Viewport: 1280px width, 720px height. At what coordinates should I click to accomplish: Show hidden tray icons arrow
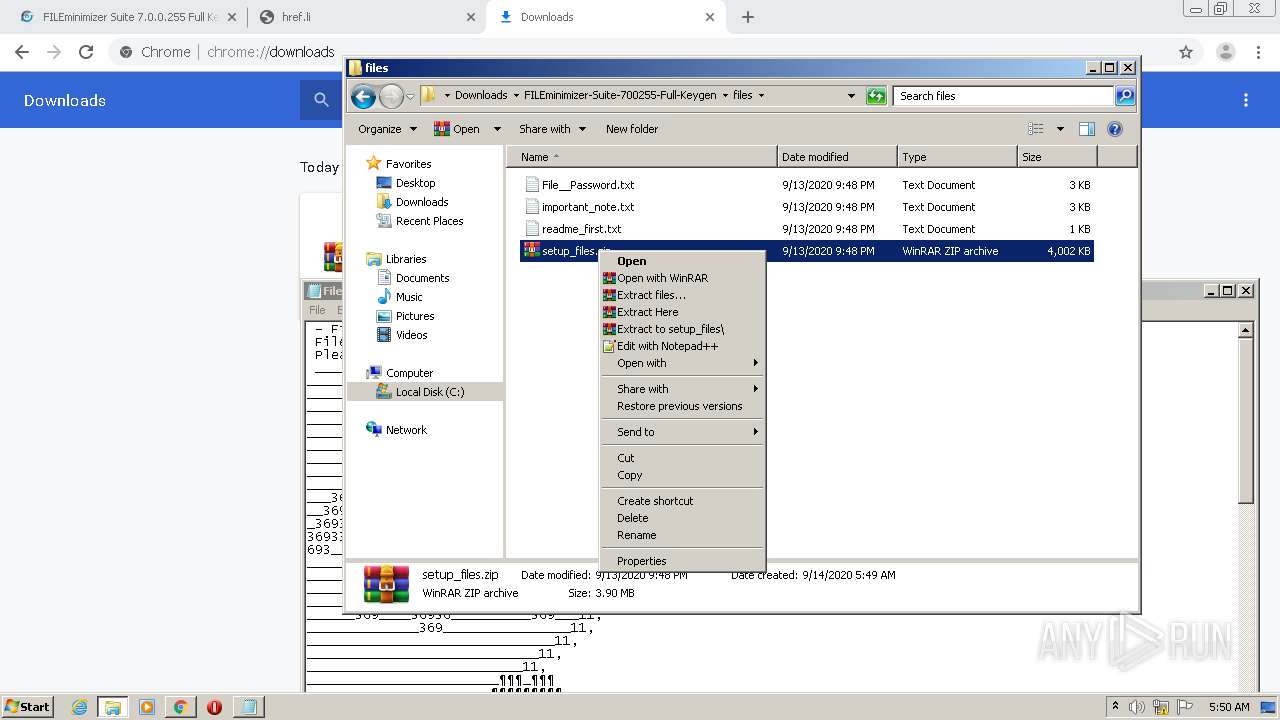coord(1115,707)
